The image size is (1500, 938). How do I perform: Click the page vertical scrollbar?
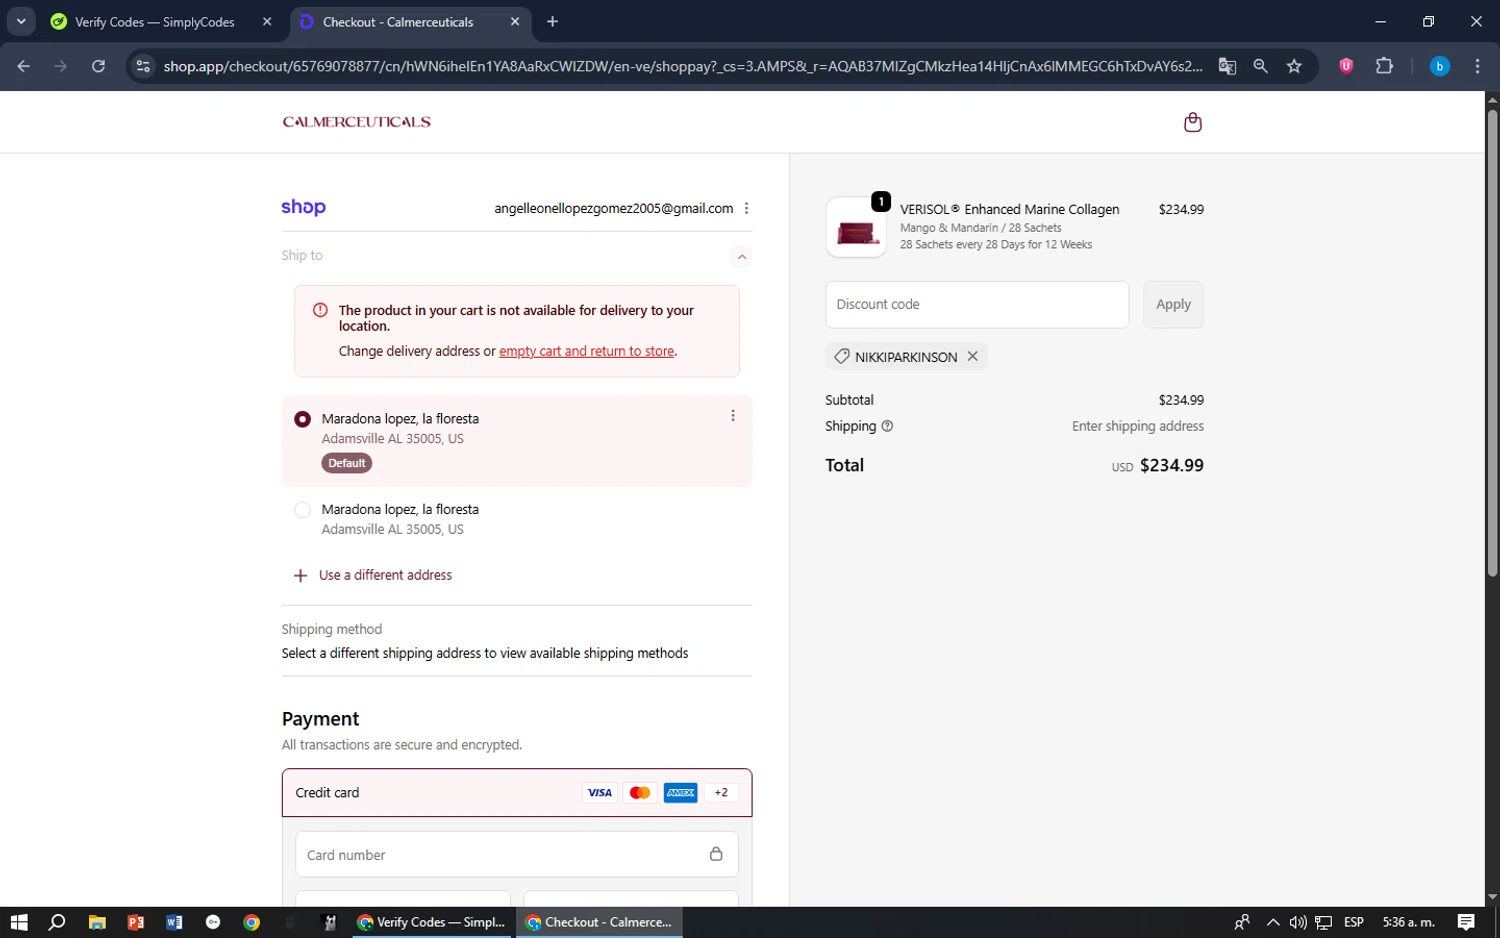point(1492,343)
